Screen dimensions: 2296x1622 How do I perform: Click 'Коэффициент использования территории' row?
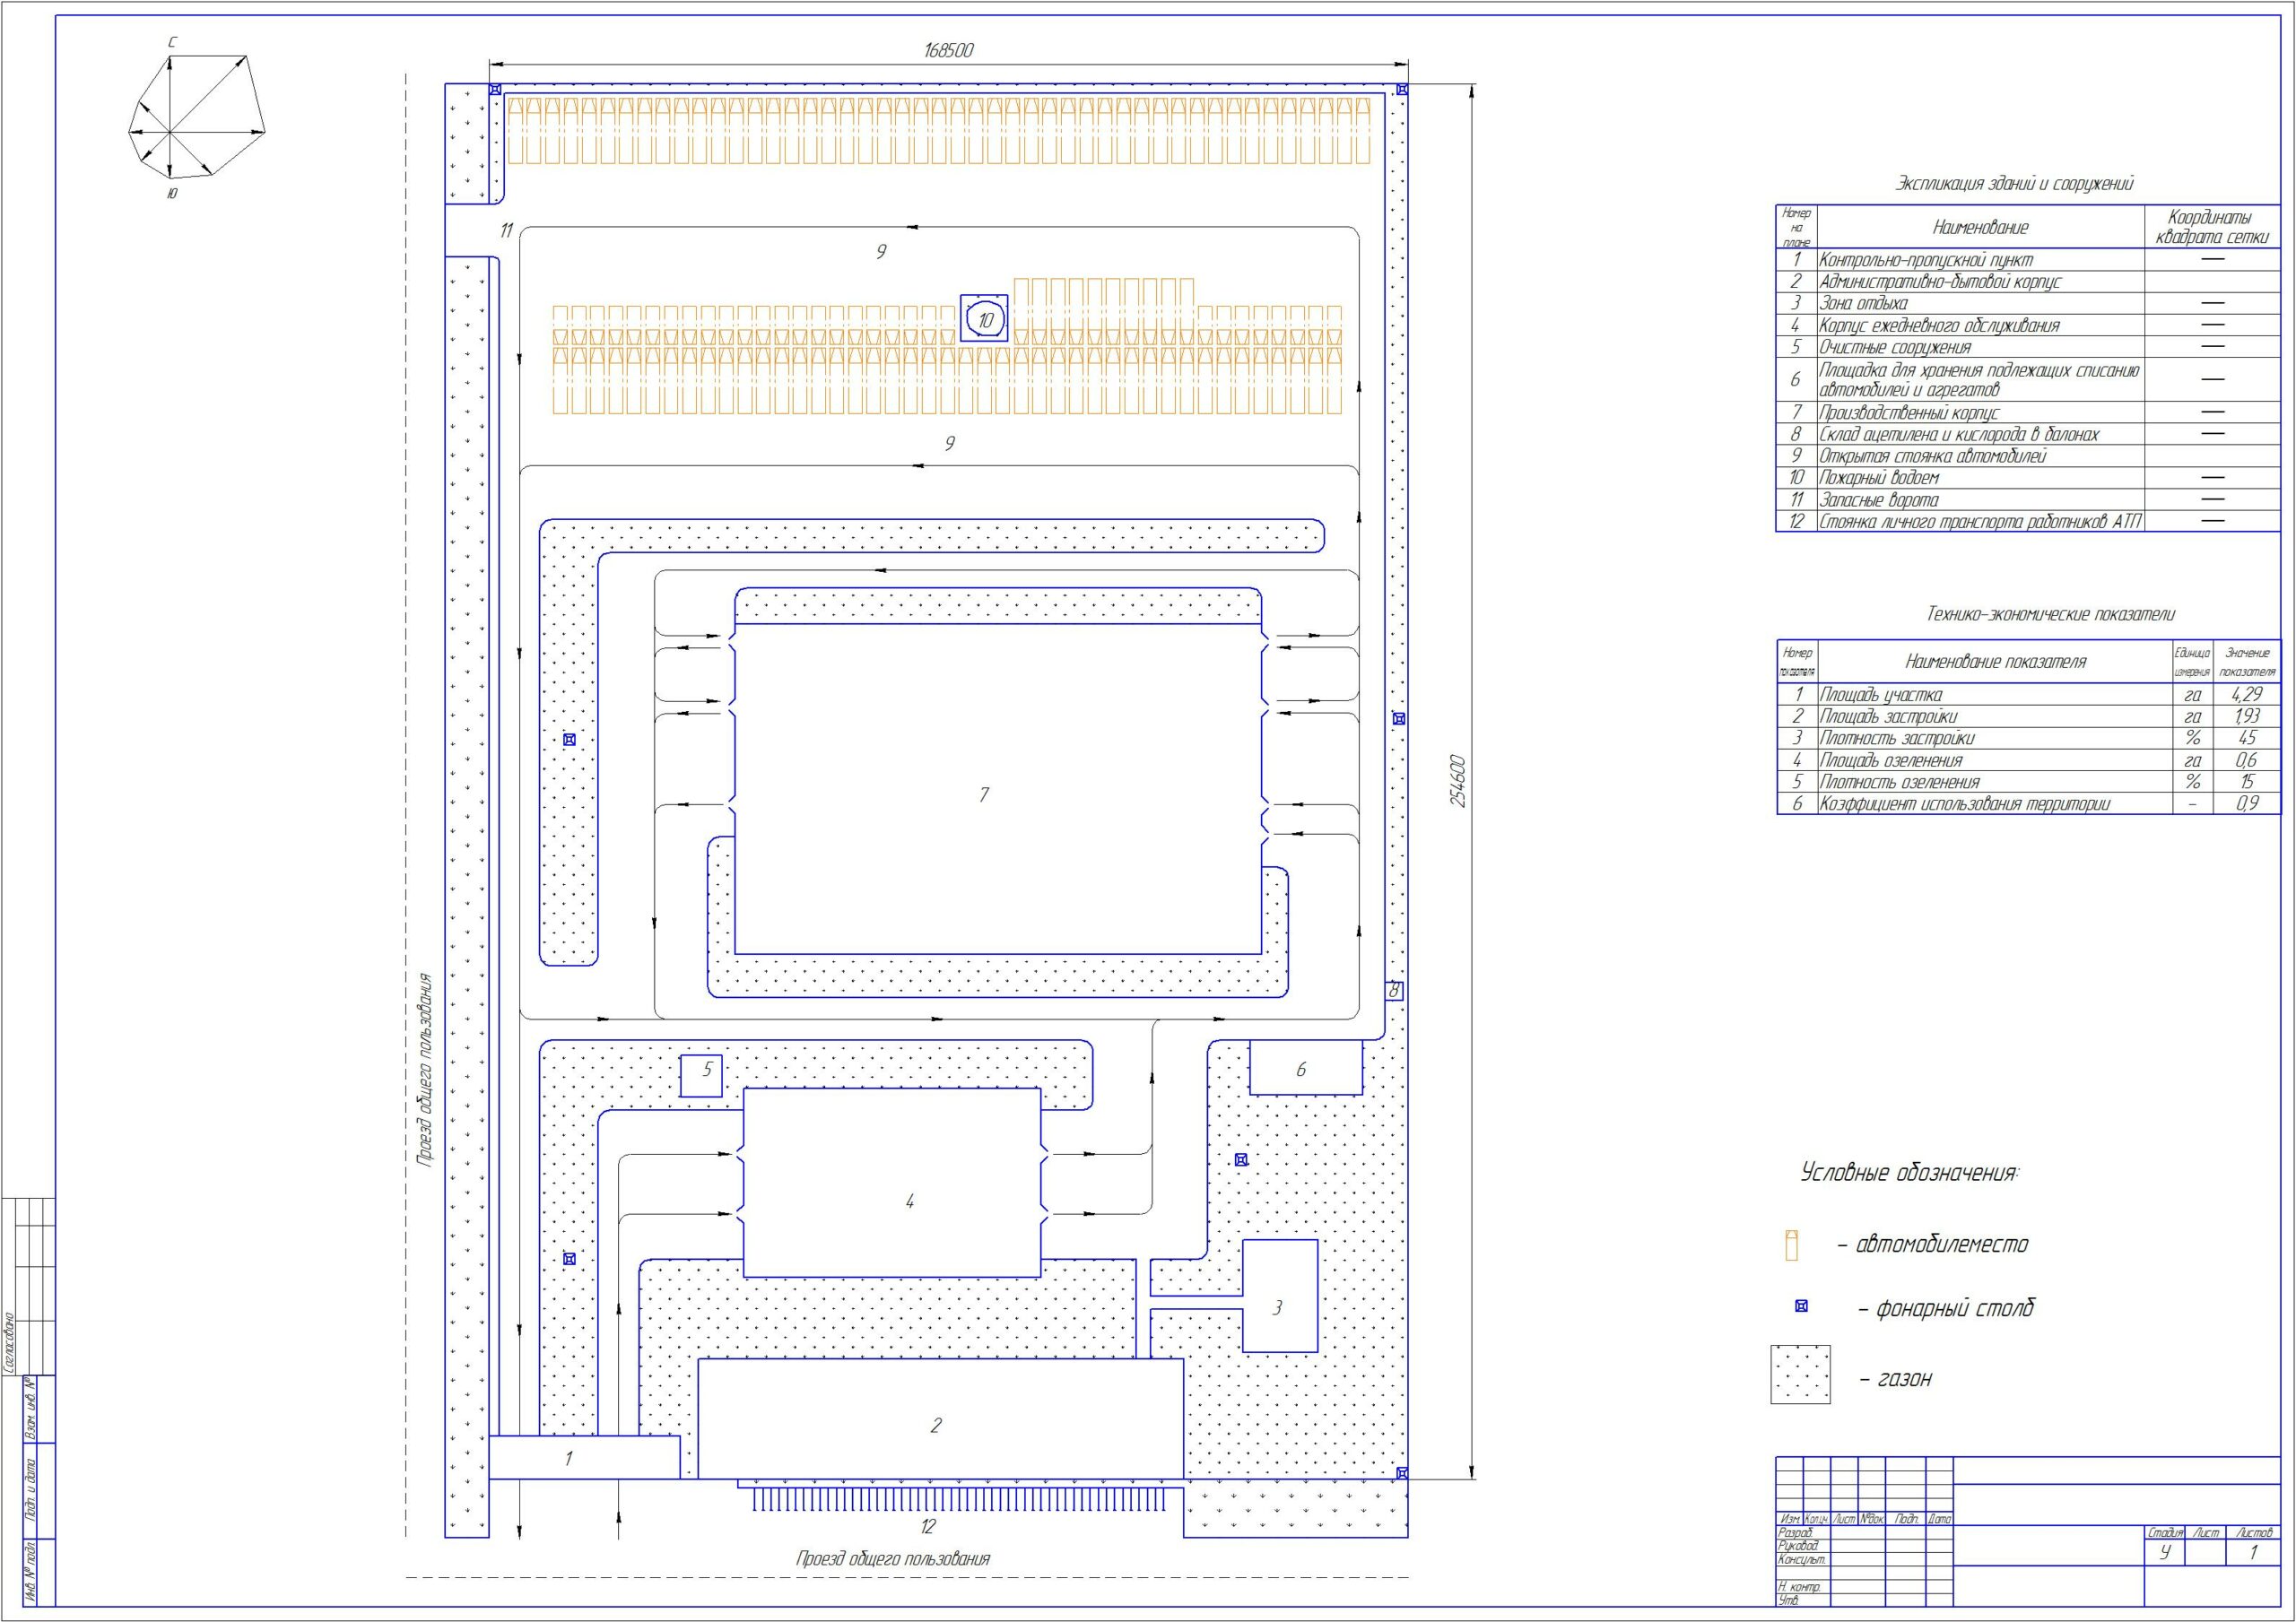tap(2028, 803)
